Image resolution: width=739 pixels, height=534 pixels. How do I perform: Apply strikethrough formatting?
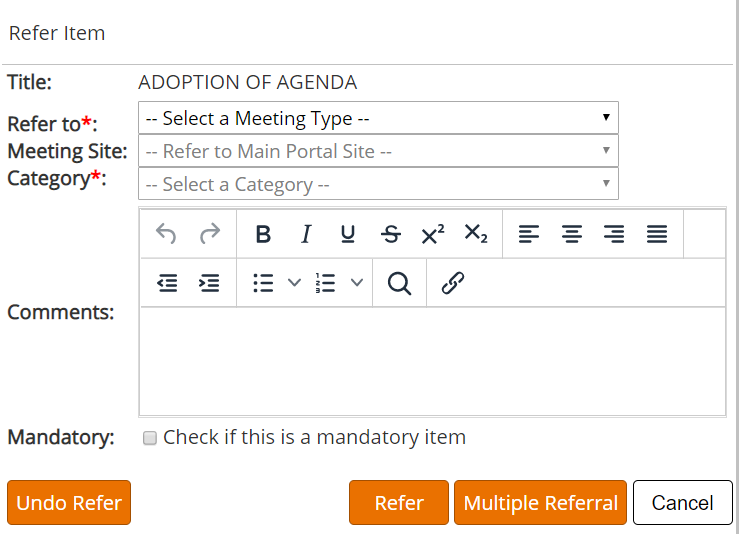(x=391, y=234)
